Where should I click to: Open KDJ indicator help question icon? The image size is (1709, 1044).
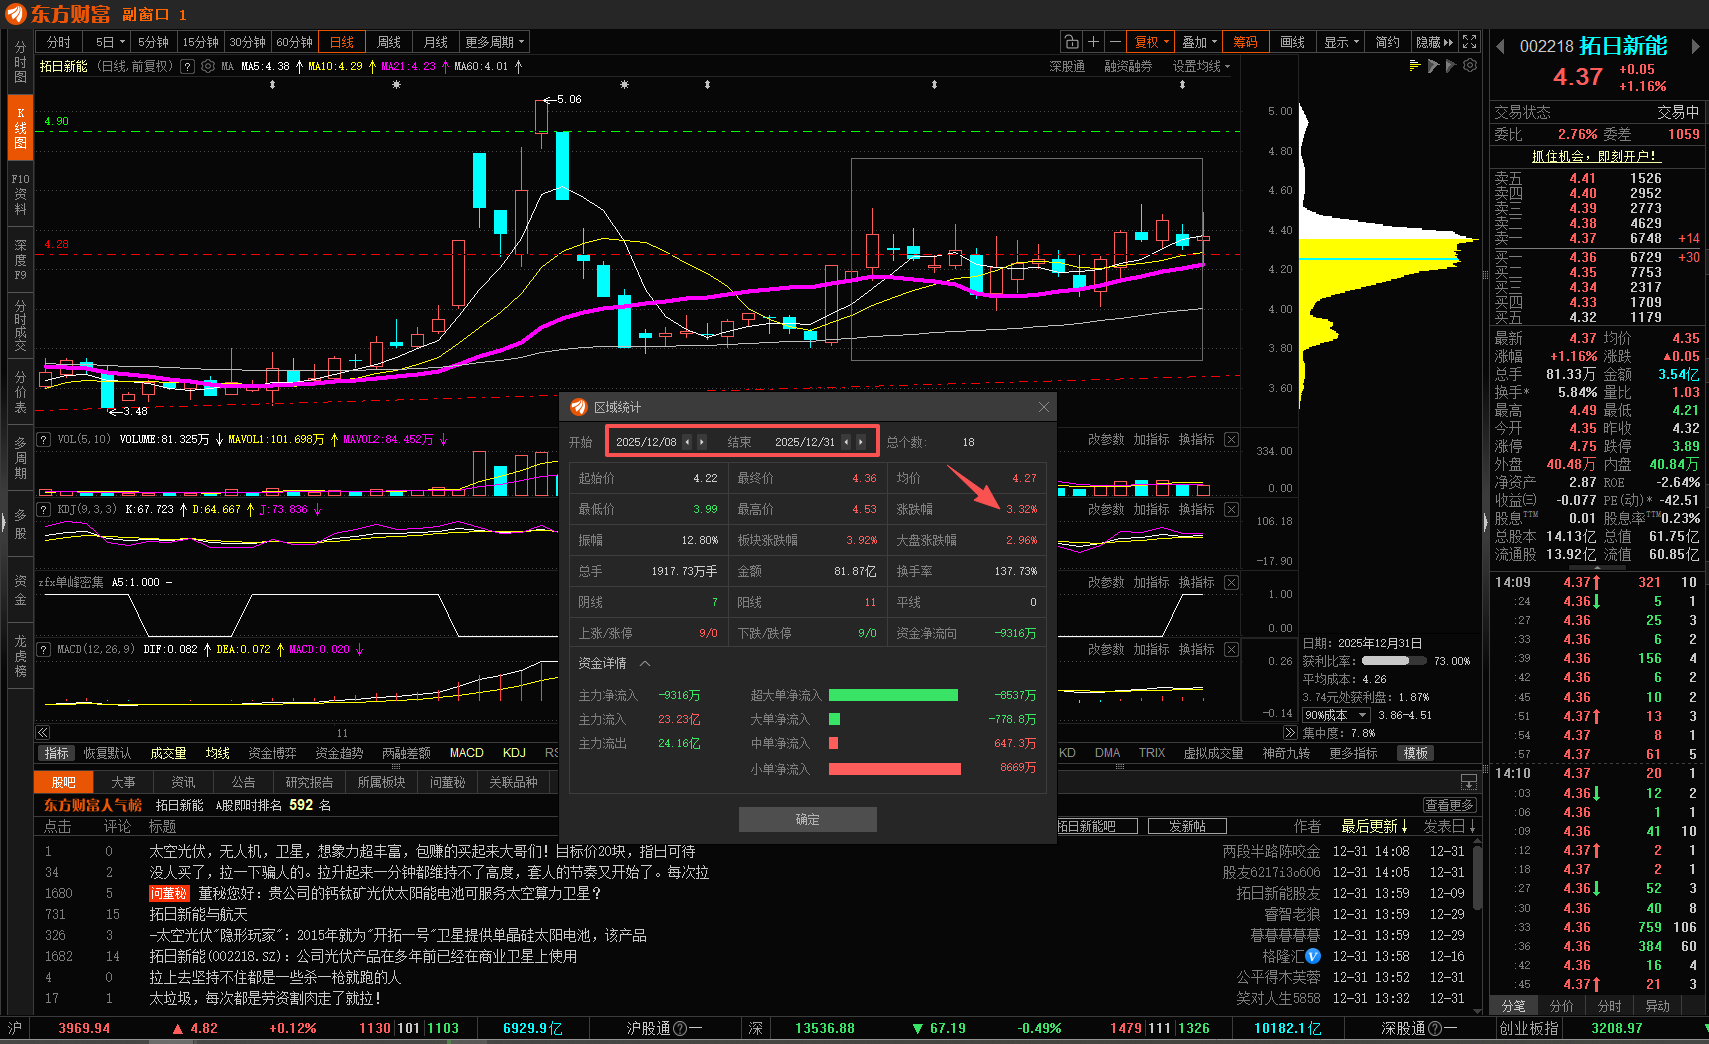44,509
